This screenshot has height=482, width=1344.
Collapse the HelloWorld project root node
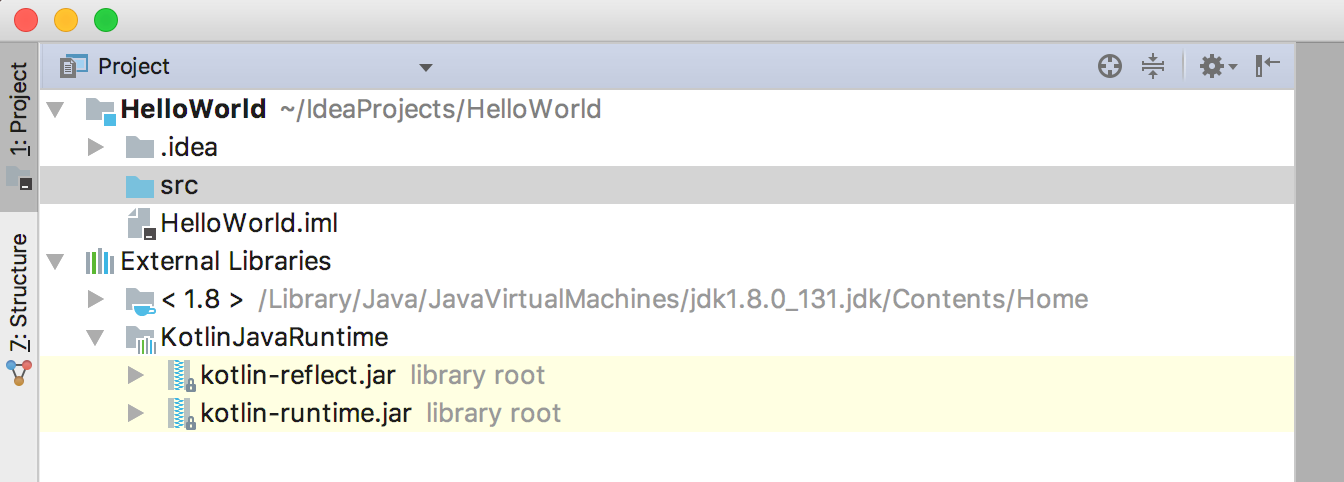pos(56,109)
